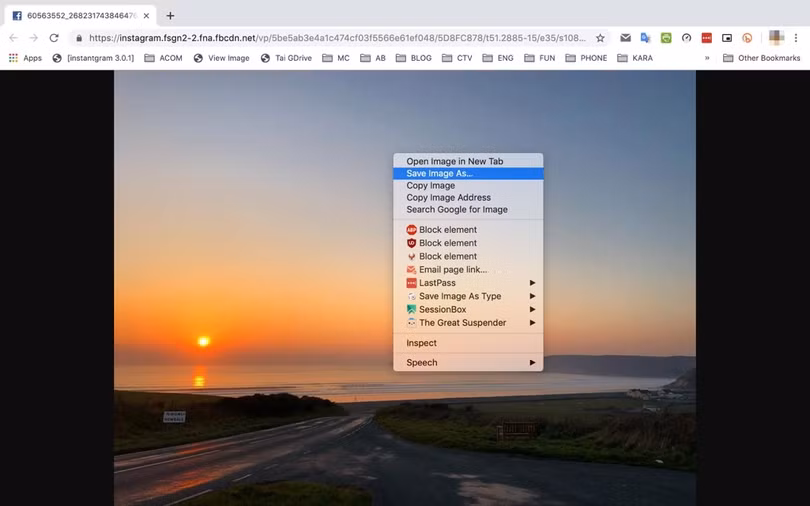This screenshot has height=506, width=810.
Task: Open the BLOG bookmarks folder
Action: tap(413, 58)
